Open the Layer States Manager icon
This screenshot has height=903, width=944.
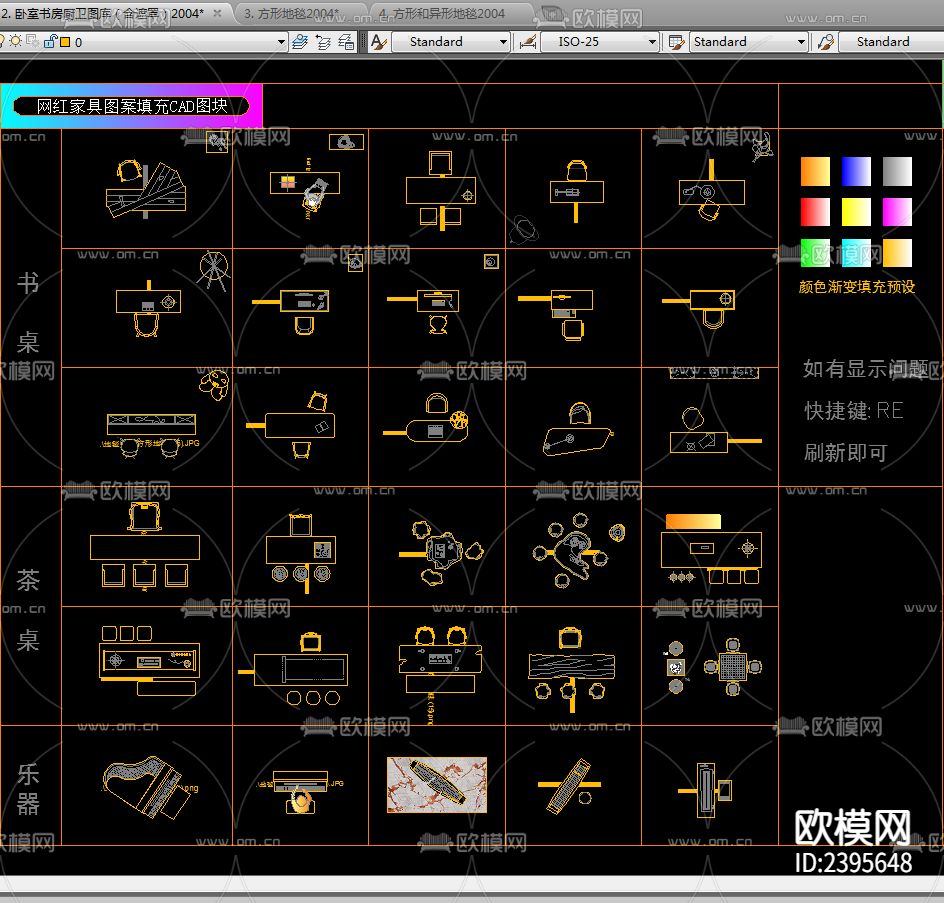pyautogui.click(x=346, y=42)
